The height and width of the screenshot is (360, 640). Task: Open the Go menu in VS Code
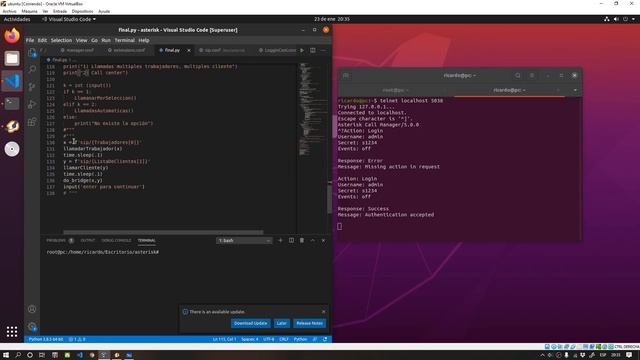pyautogui.click(x=94, y=40)
